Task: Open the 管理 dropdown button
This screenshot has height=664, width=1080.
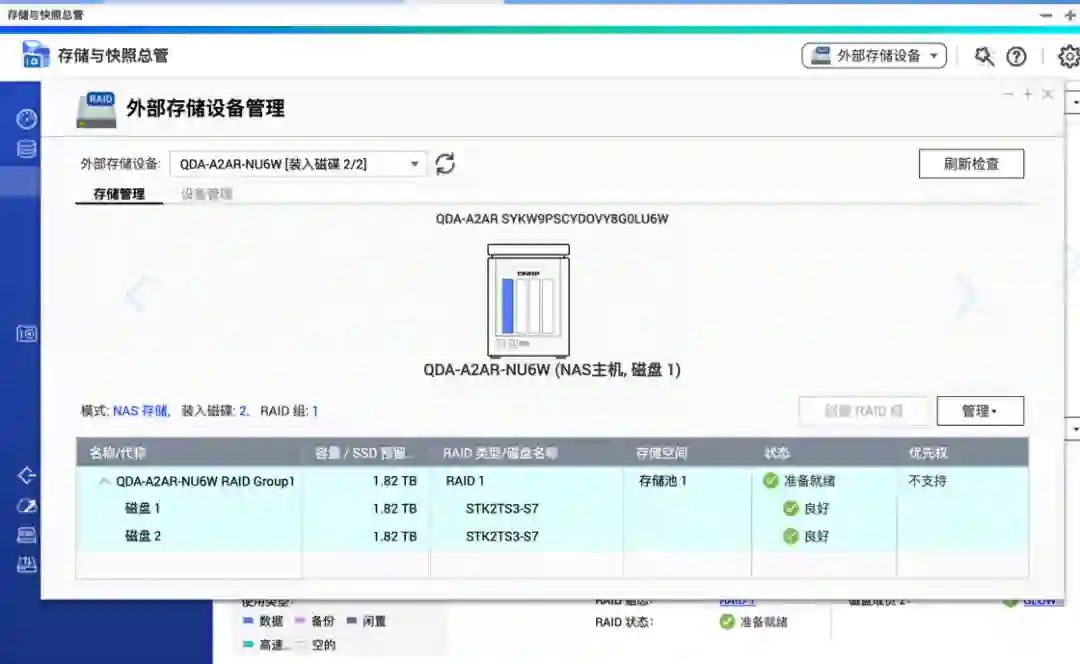Action: pyautogui.click(x=980, y=411)
